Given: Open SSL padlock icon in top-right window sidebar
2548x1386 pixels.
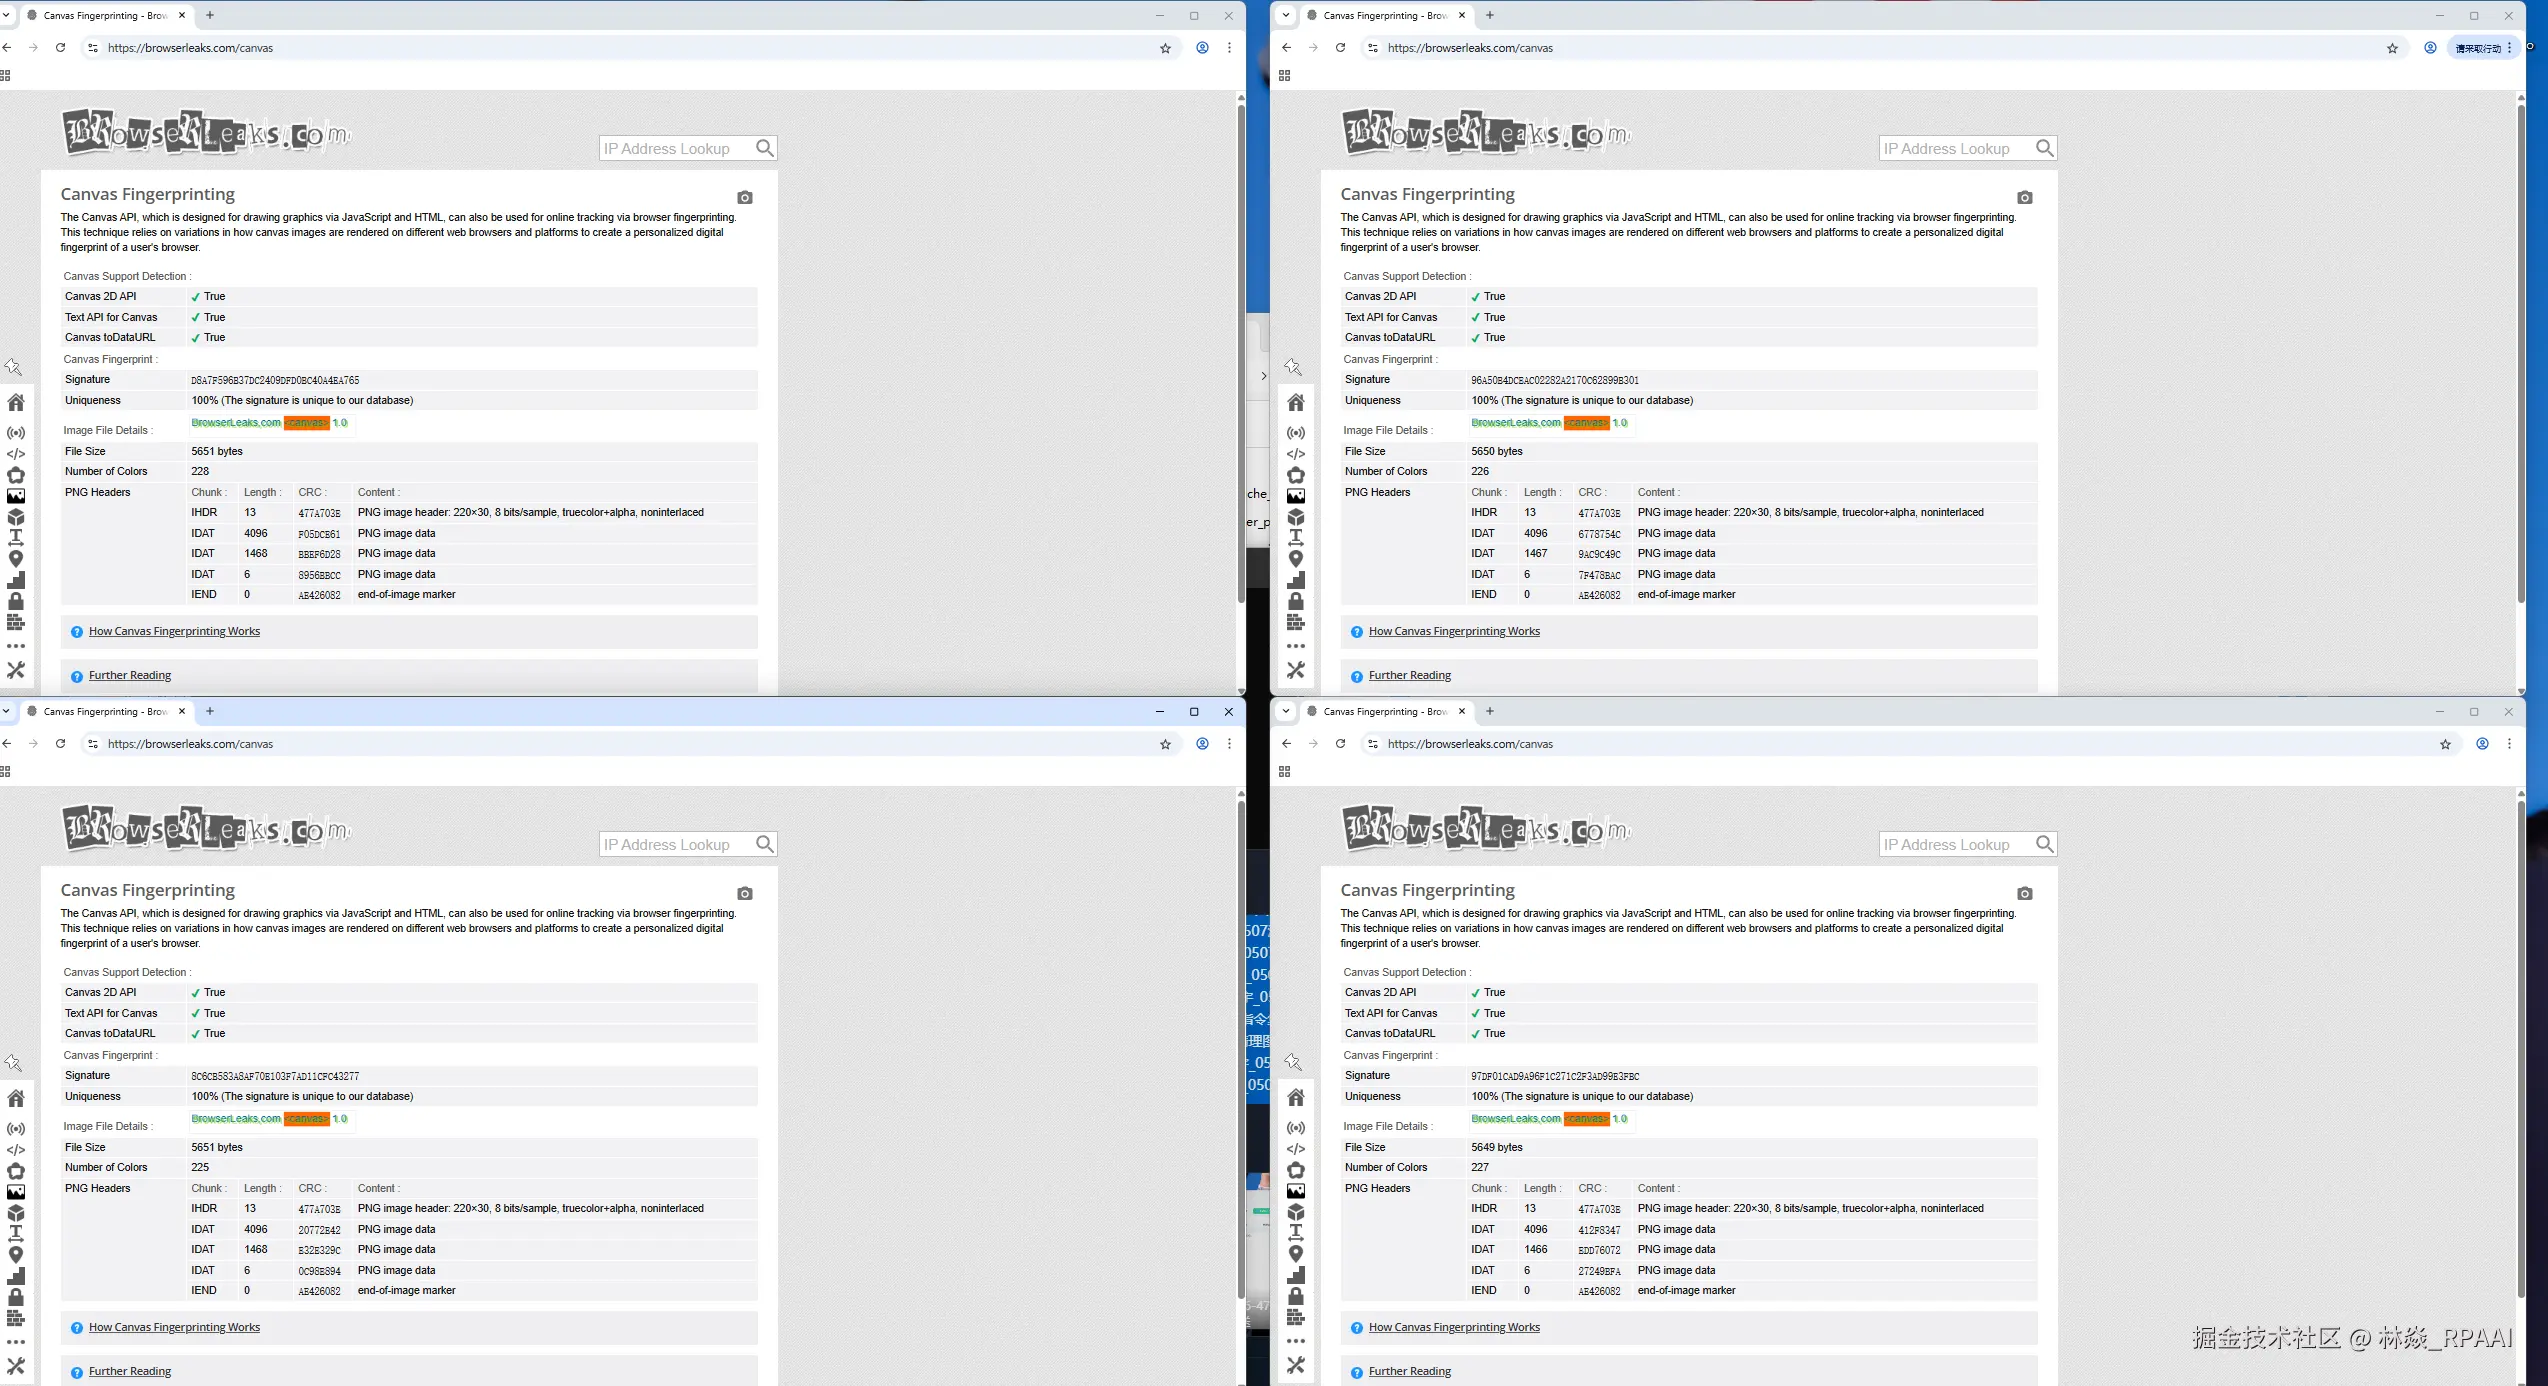Looking at the screenshot, I should point(1296,601).
